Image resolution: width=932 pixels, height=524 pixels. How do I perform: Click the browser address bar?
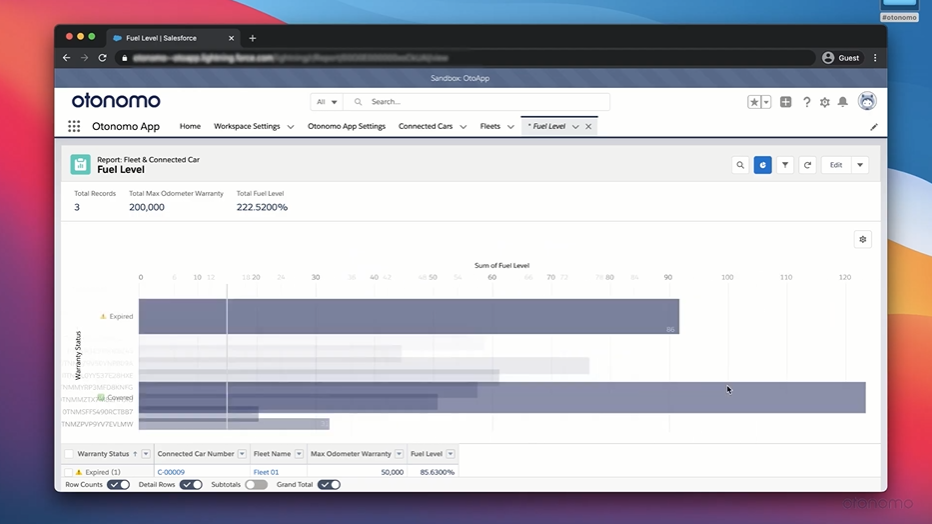point(464,58)
